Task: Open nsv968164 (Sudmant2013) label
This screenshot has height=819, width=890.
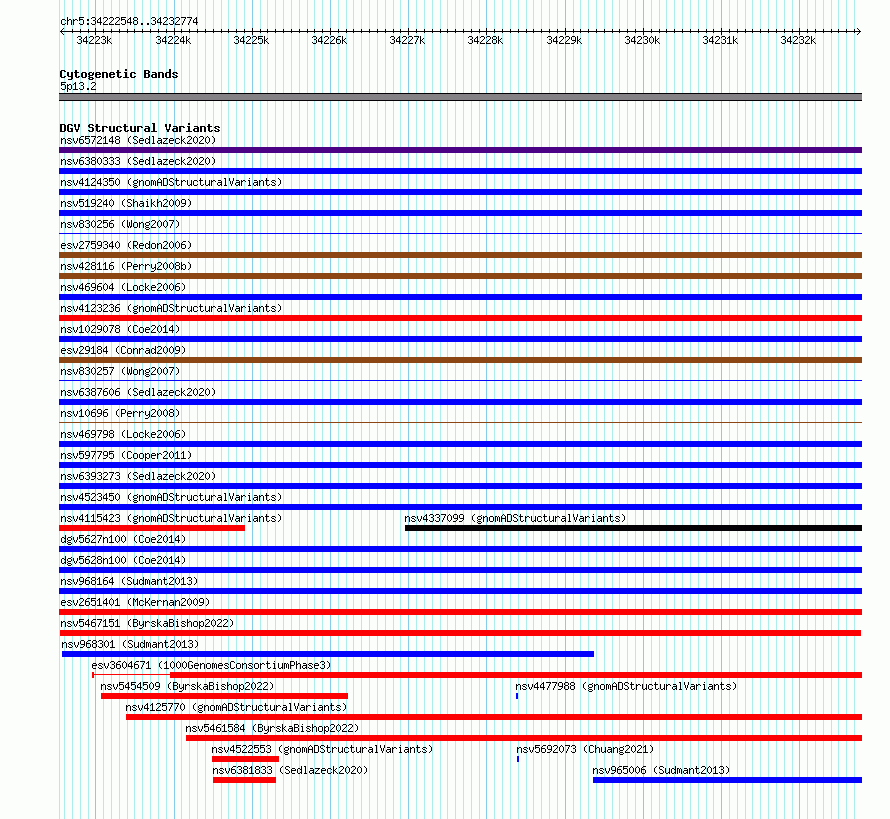Action: point(129,581)
